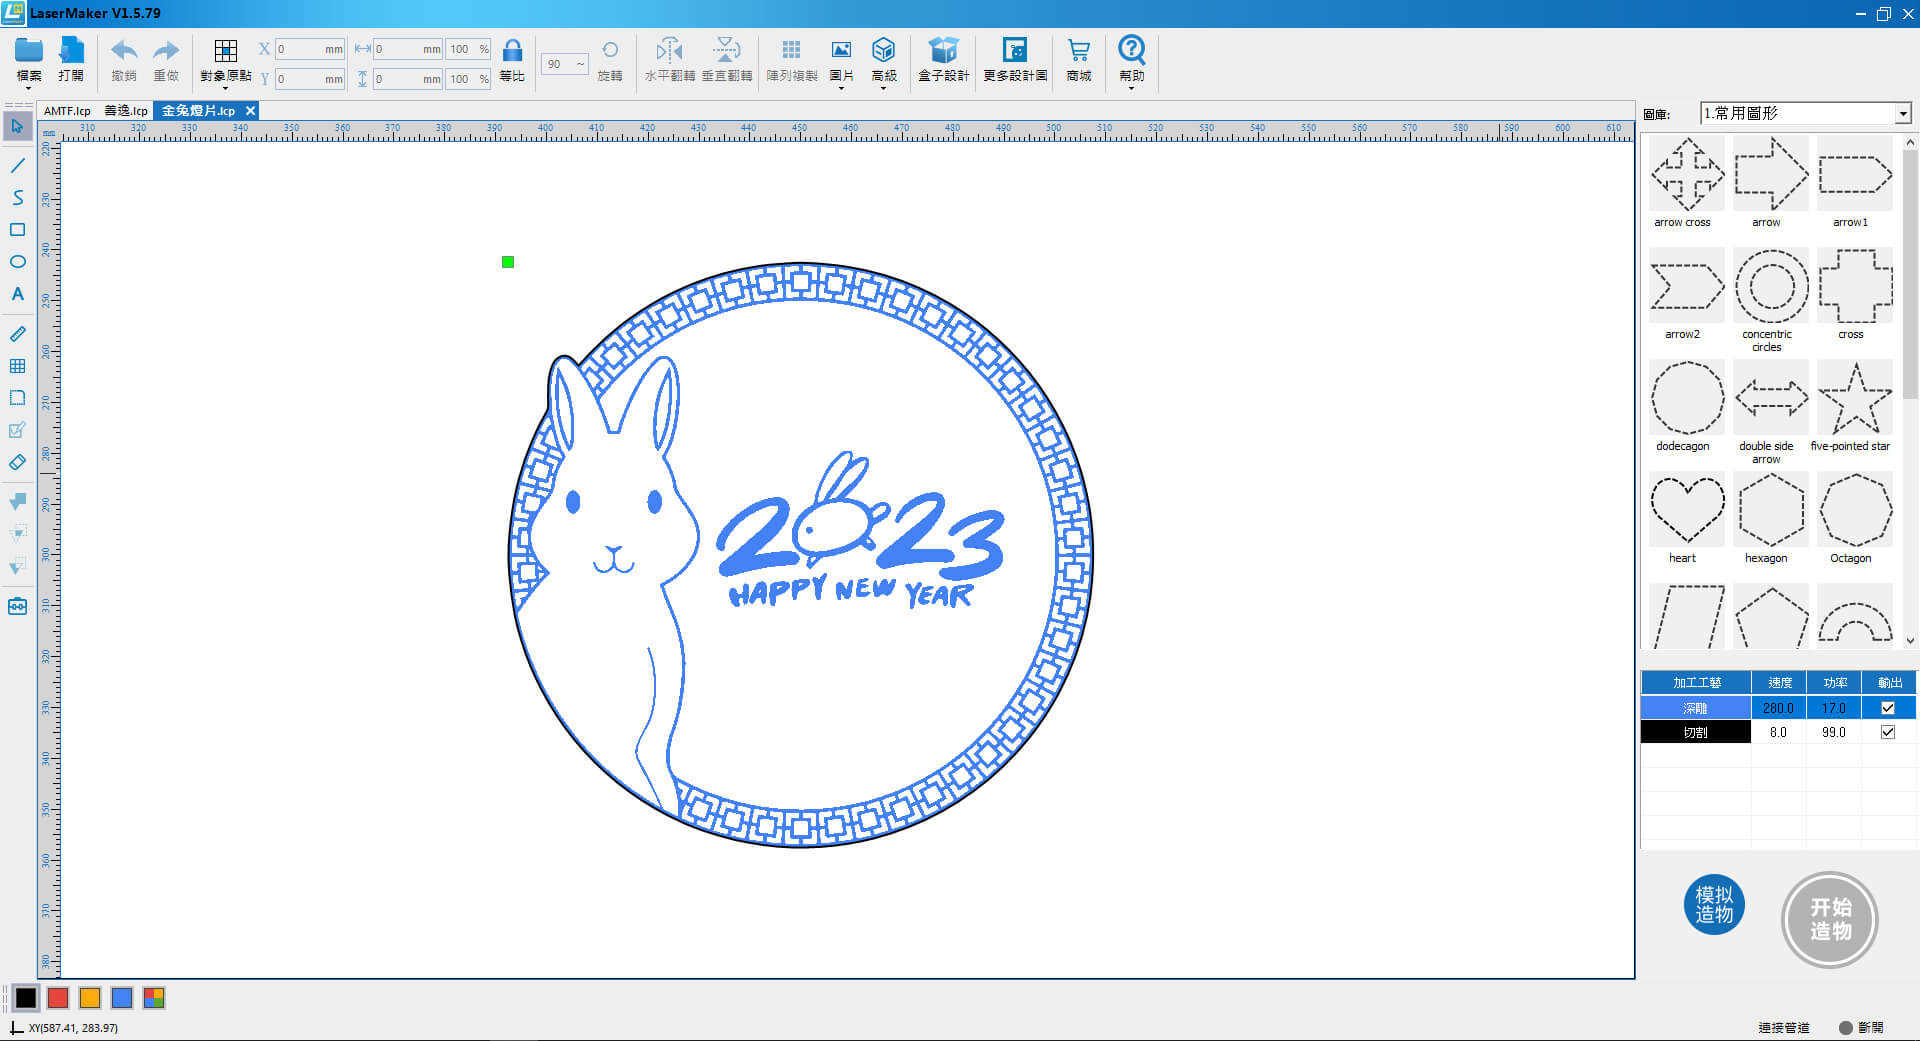Open the box design tool
Image resolution: width=1920 pixels, height=1041 pixels.
[943, 51]
